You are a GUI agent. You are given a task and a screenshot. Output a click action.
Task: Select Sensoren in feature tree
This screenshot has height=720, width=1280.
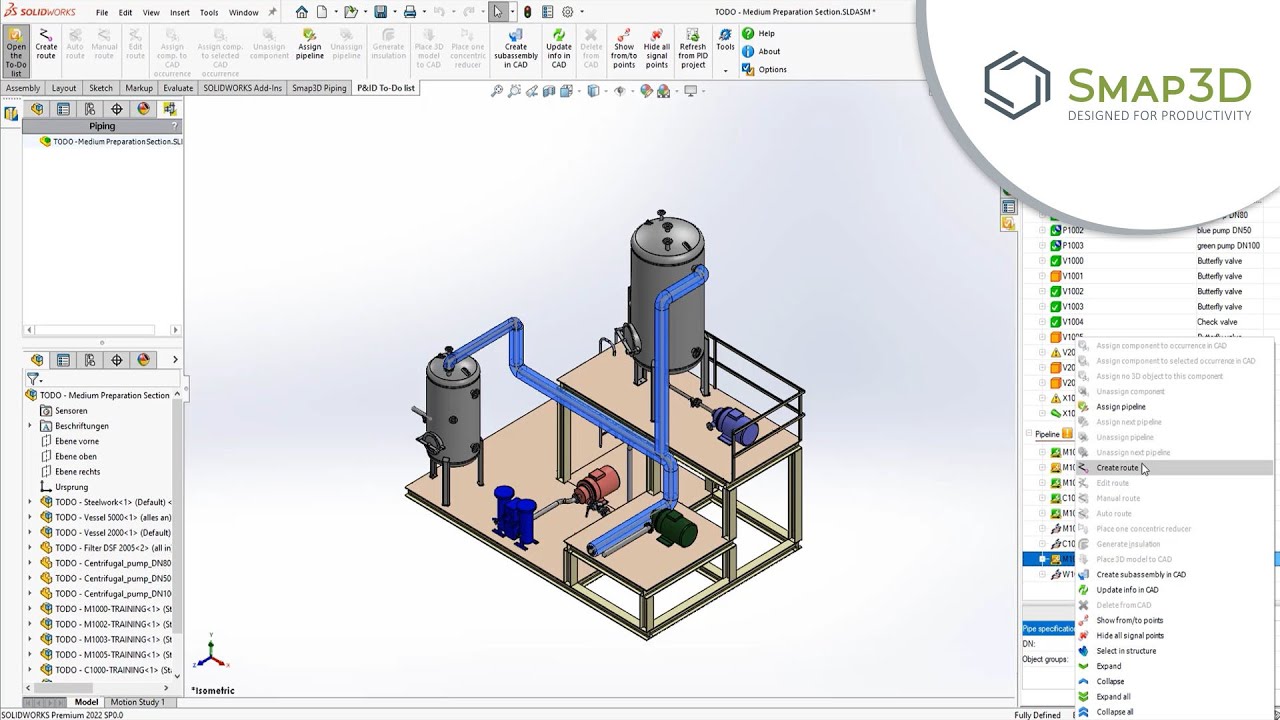coord(71,411)
